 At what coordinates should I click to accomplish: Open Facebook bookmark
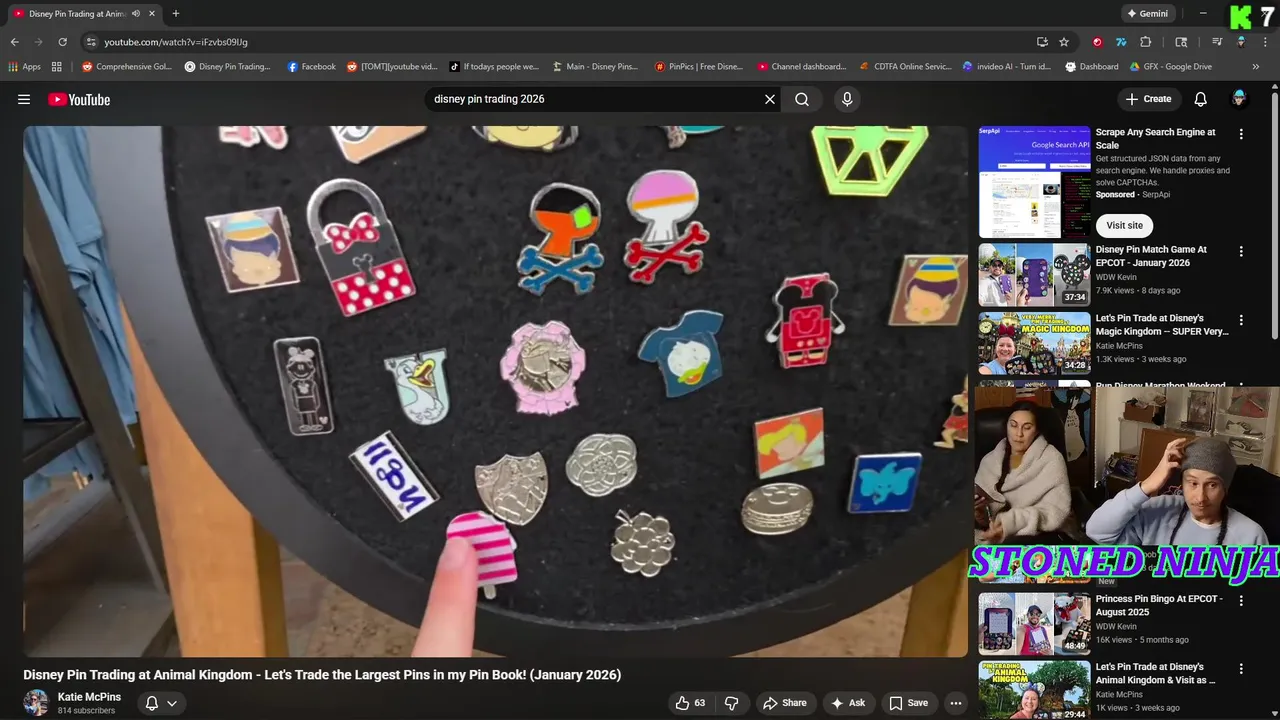tap(311, 67)
